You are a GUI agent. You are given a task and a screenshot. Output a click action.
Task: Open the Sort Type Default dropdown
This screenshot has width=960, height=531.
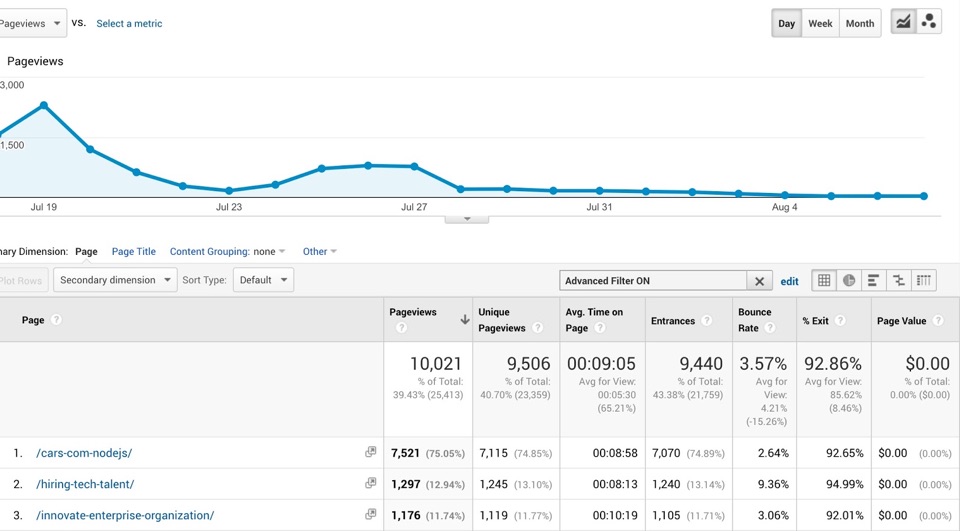pos(263,280)
